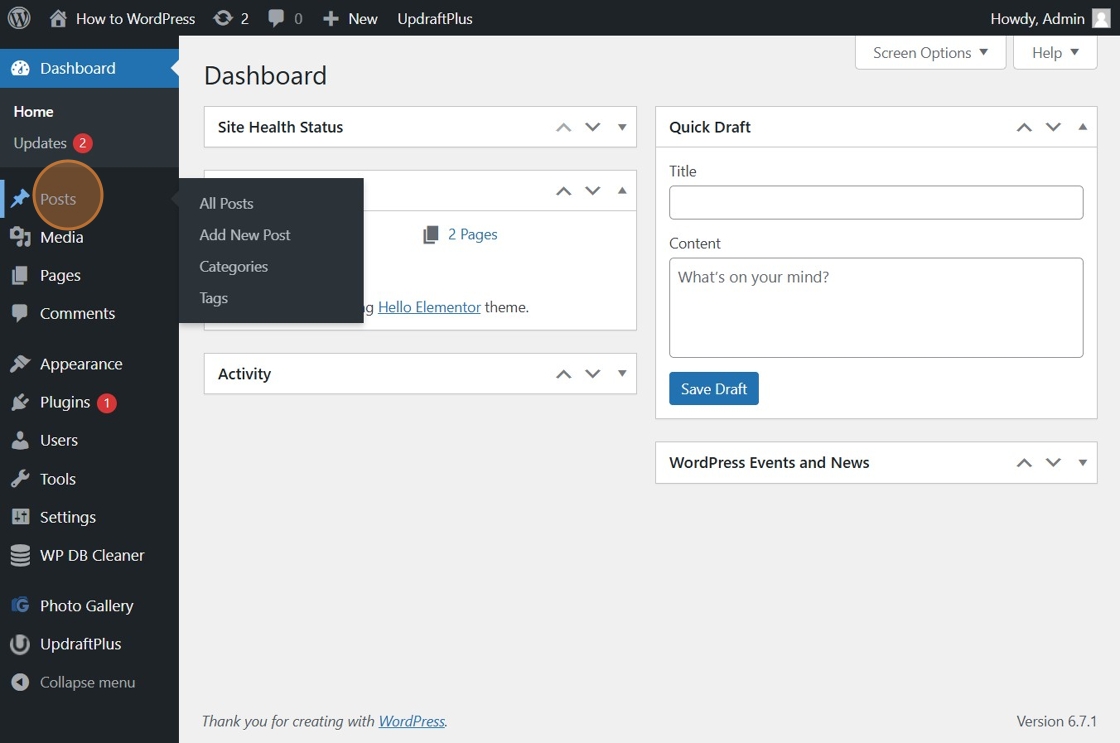Click the Version 6.7.1 footer text
The width and height of the screenshot is (1120, 743).
click(x=1056, y=722)
